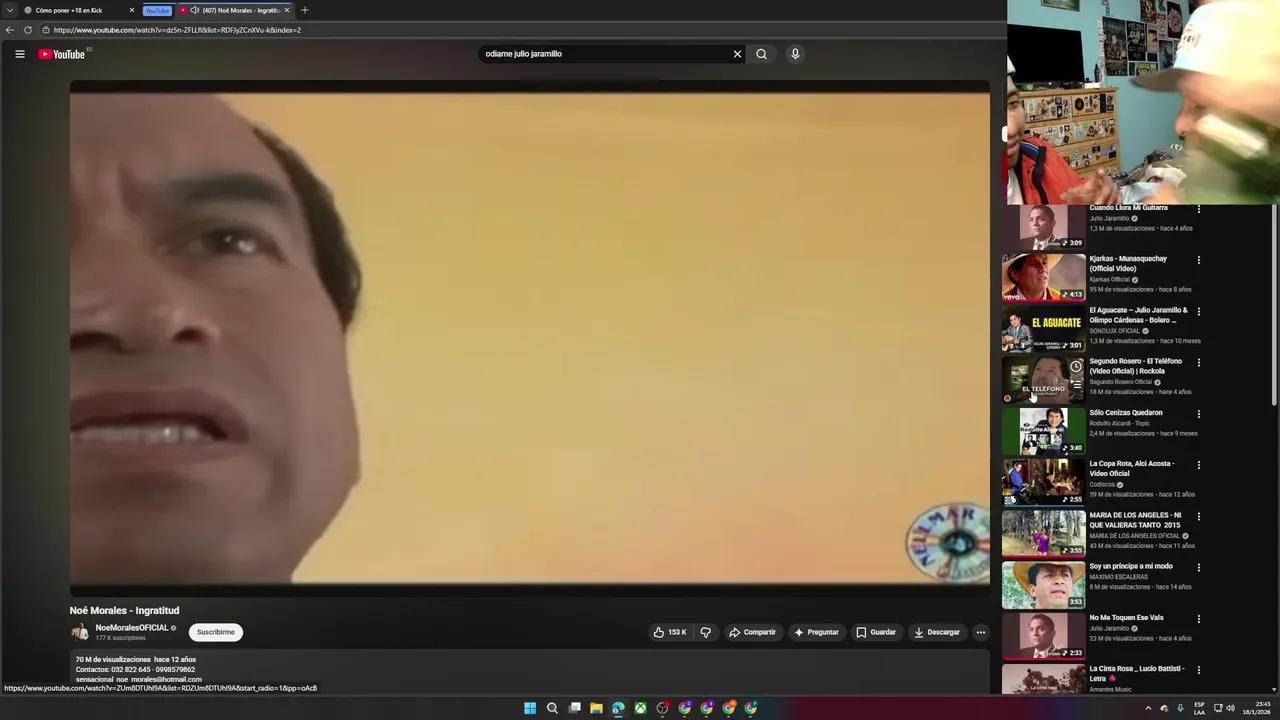The height and width of the screenshot is (720, 1280).
Task: Click the Suscribirme button
Action: (x=215, y=631)
